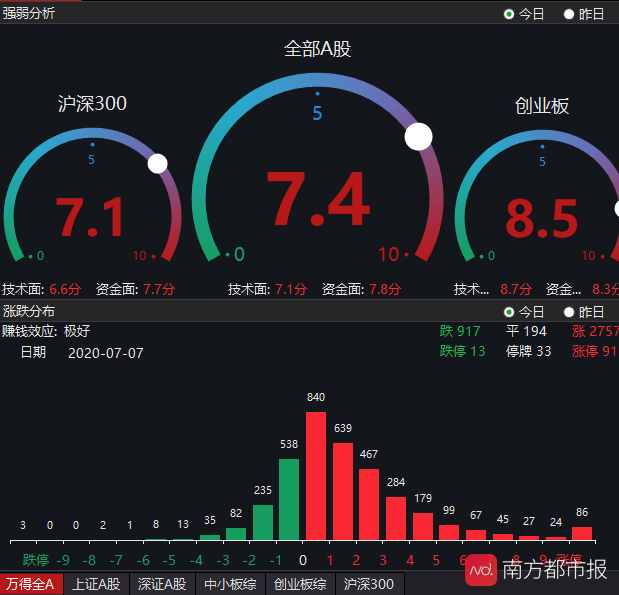Open the 中小板综 tab
Image resolution: width=619 pixels, height=595 pixels.
[x=231, y=584]
